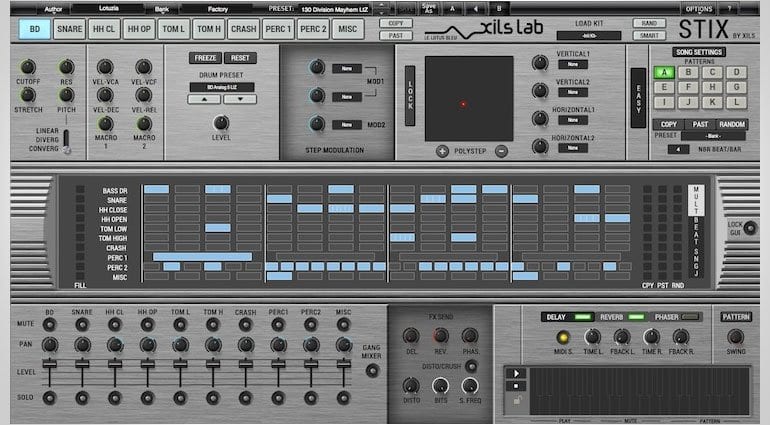
Task: Open the MOD2 source dropdown
Action: pos(347,125)
